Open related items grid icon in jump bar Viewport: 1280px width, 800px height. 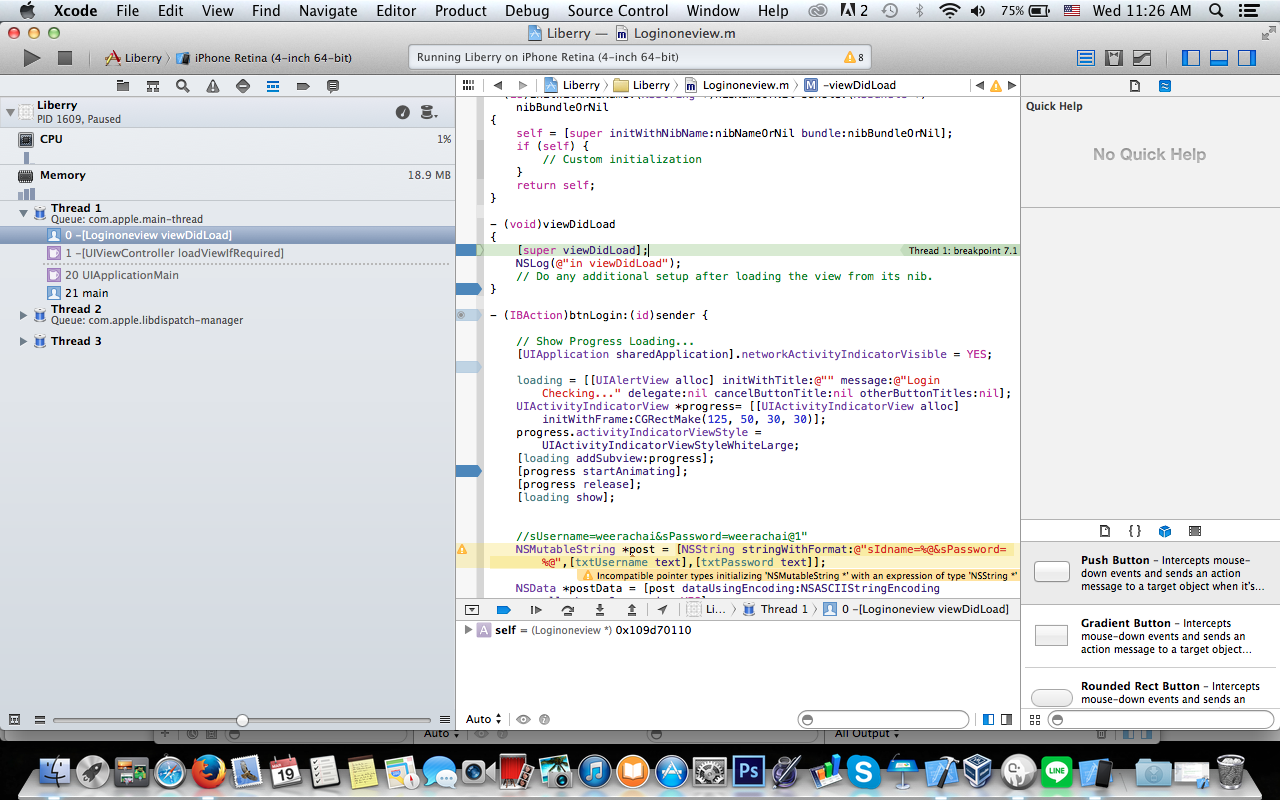click(x=468, y=85)
